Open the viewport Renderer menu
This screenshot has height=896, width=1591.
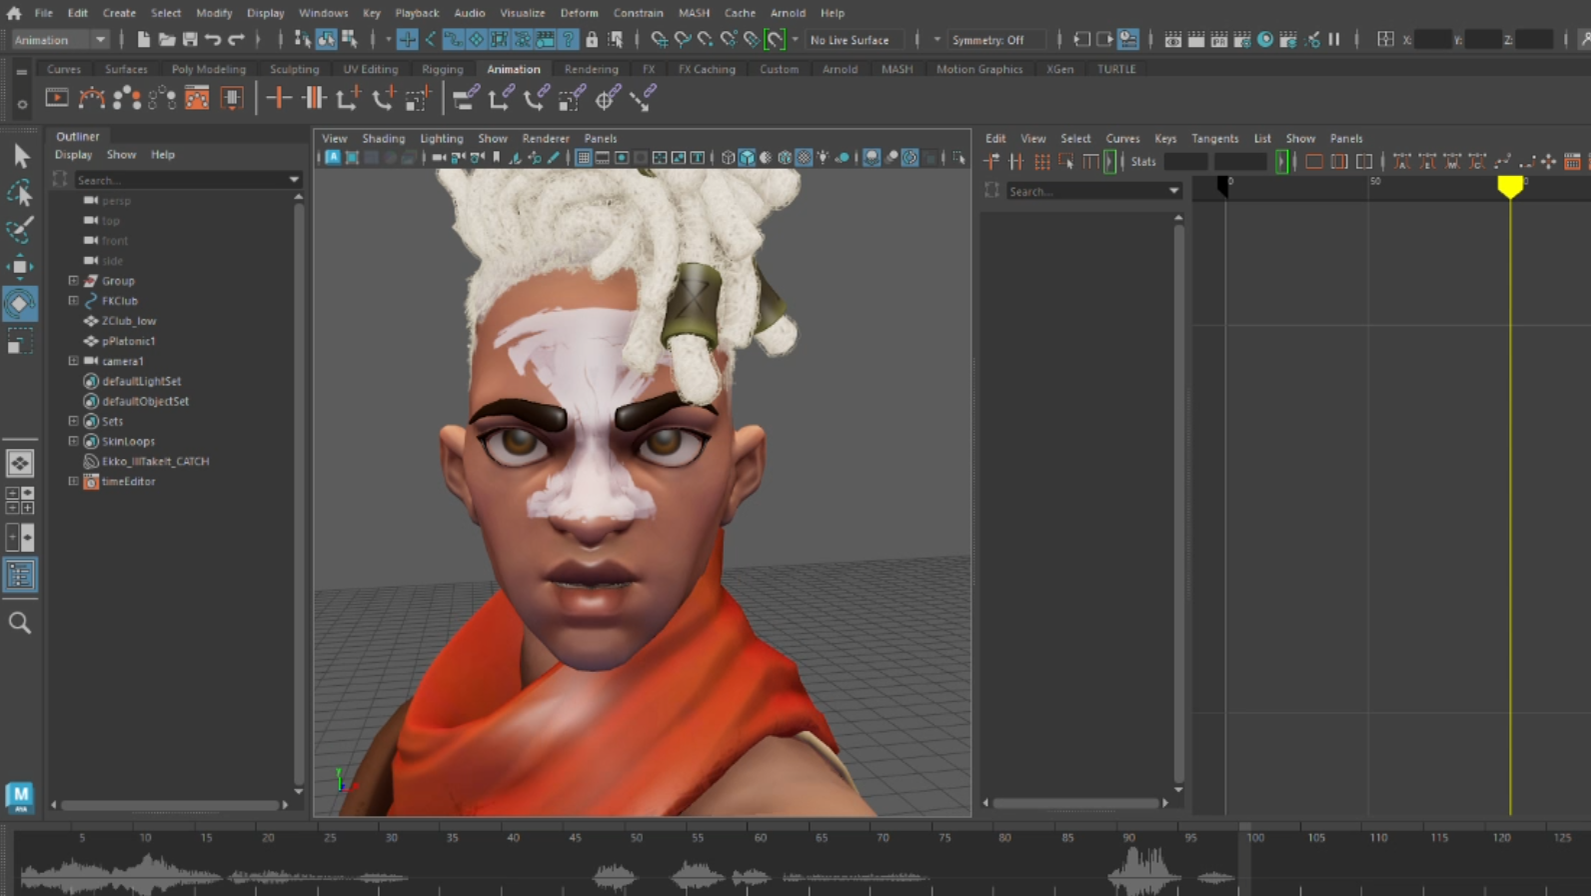pos(545,138)
